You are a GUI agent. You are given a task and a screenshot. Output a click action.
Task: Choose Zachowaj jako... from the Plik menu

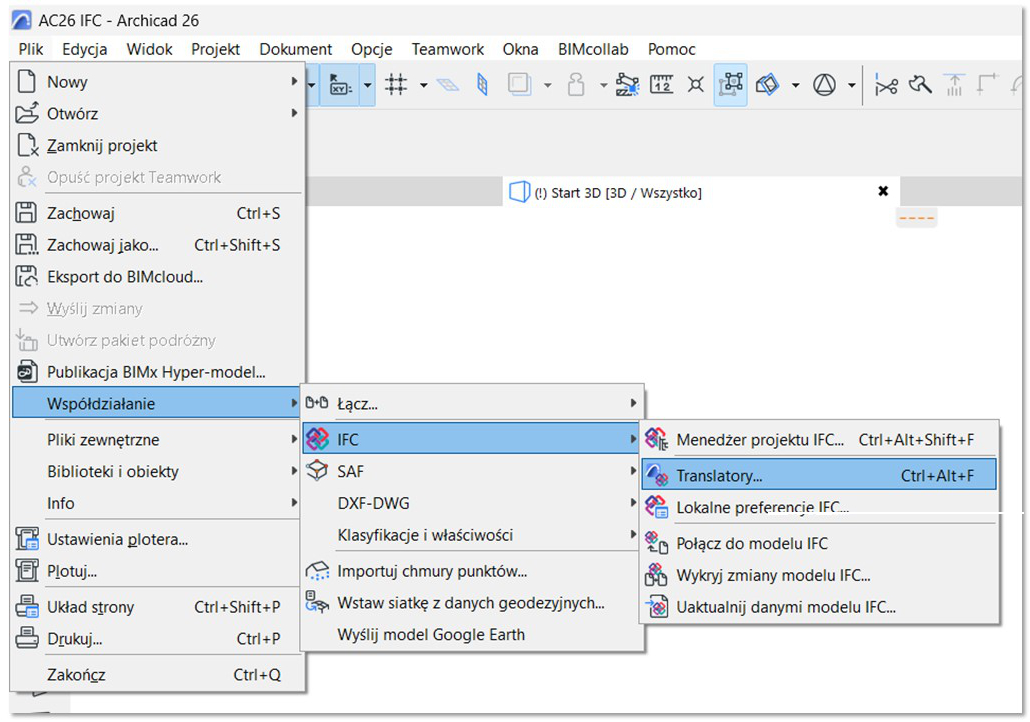tap(158, 245)
